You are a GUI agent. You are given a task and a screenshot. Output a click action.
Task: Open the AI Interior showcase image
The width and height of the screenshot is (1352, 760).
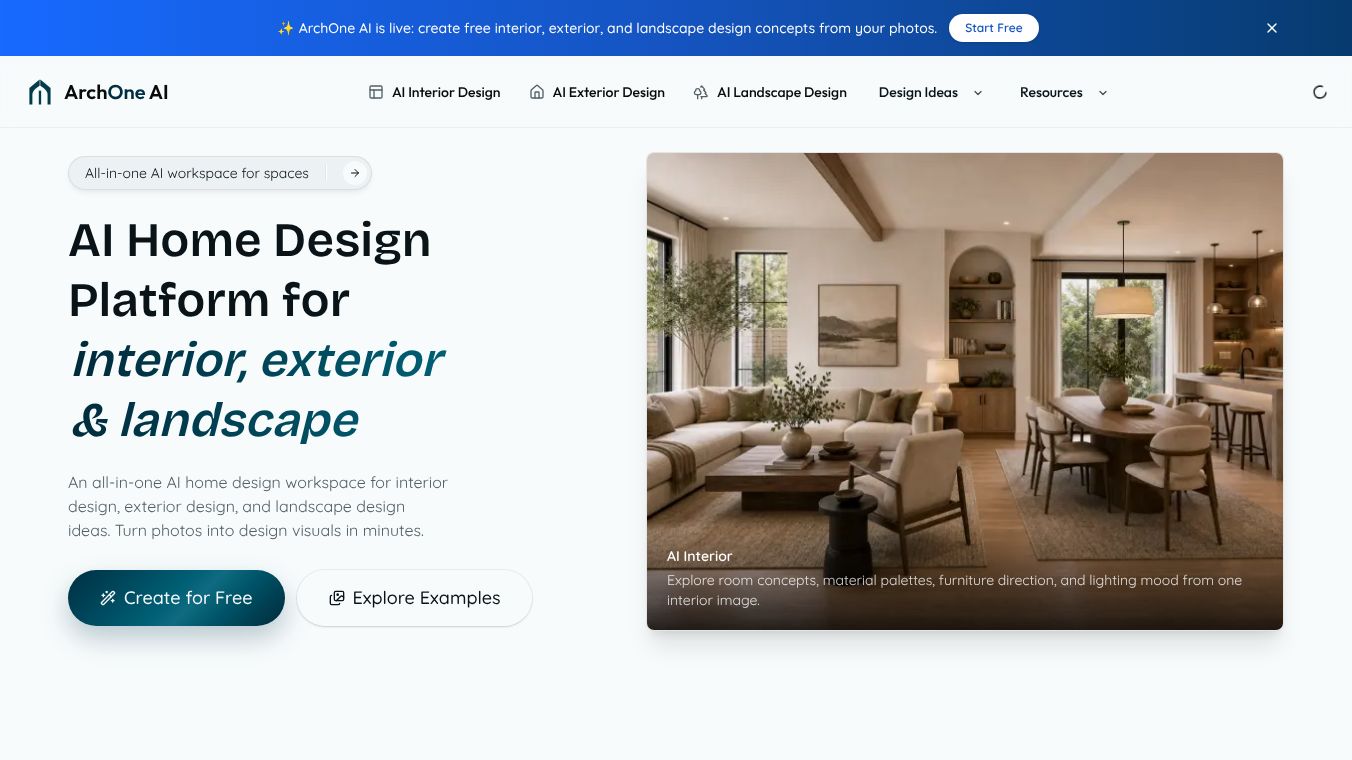pyautogui.click(x=964, y=391)
